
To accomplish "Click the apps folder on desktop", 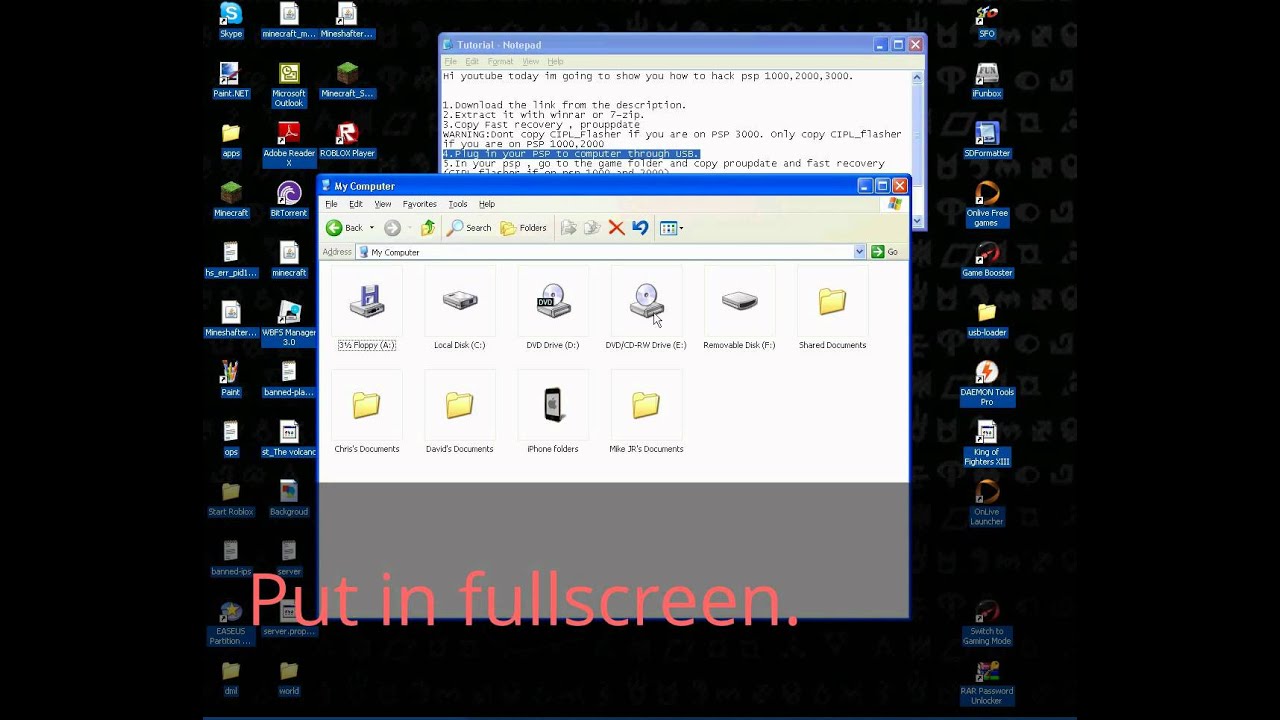I will tap(231, 140).
